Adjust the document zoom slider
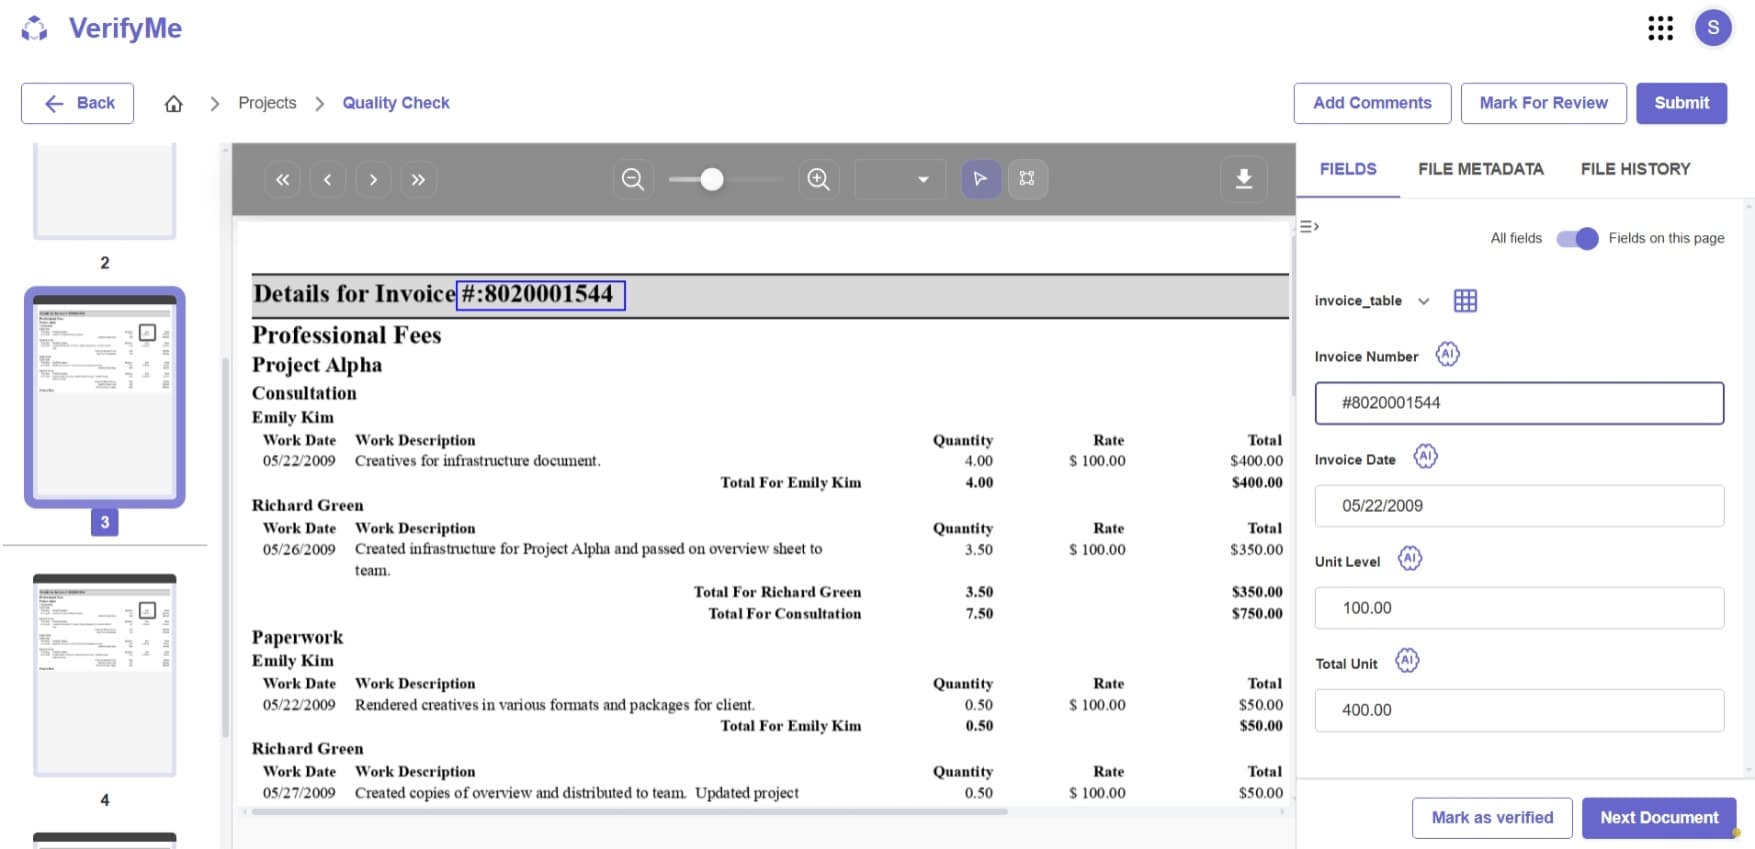The height and width of the screenshot is (849, 1755). [x=711, y=179]
